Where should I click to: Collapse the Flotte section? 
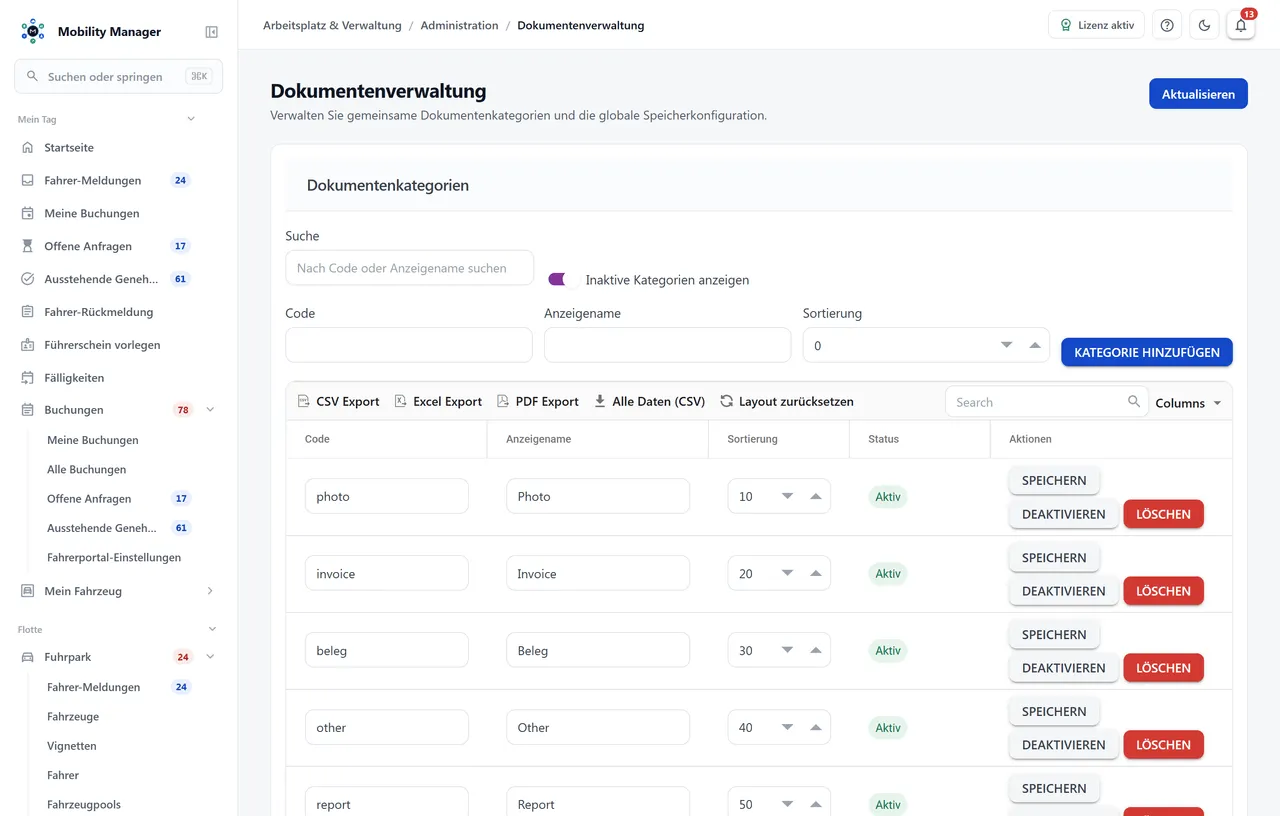[212, 630]
